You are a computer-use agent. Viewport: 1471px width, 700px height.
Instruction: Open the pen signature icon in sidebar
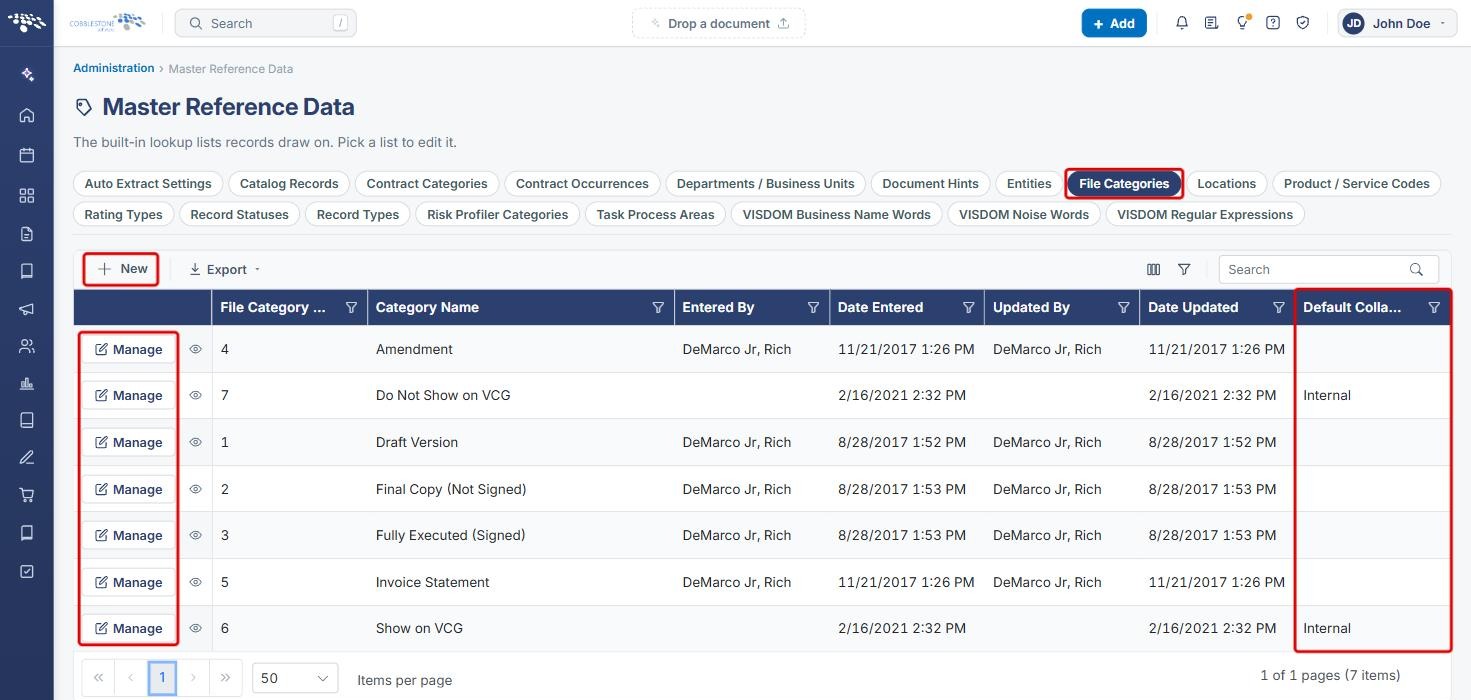pos(27,457)
